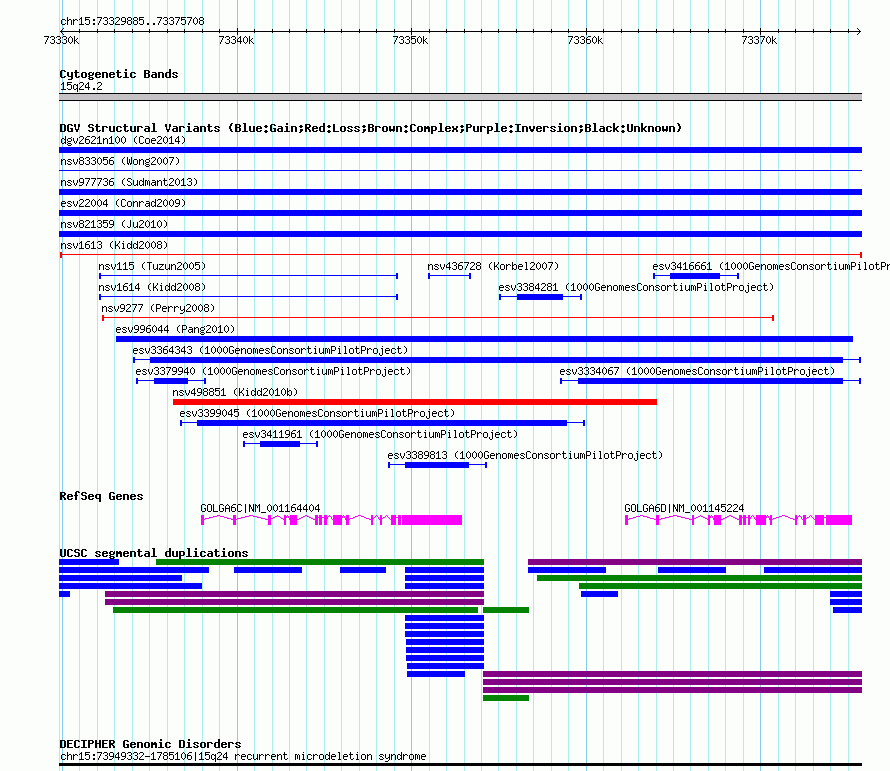This screenshot has width=890, height=771.
Task: Click the GOLGA6C|NM_001164404 gene label
Action: pyautogui.click(x=260, y=508)
